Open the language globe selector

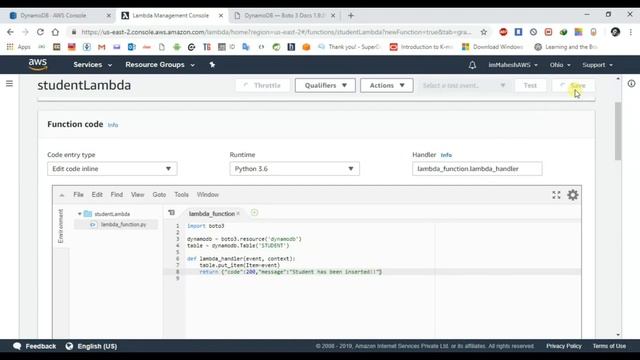pos(69,346)
